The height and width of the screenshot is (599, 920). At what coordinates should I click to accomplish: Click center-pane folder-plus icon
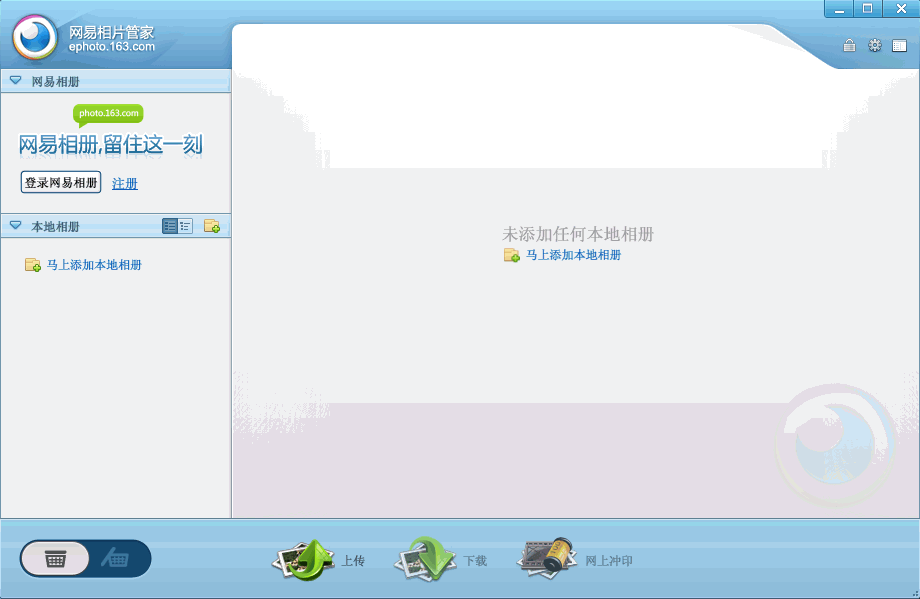coord(512,255)
